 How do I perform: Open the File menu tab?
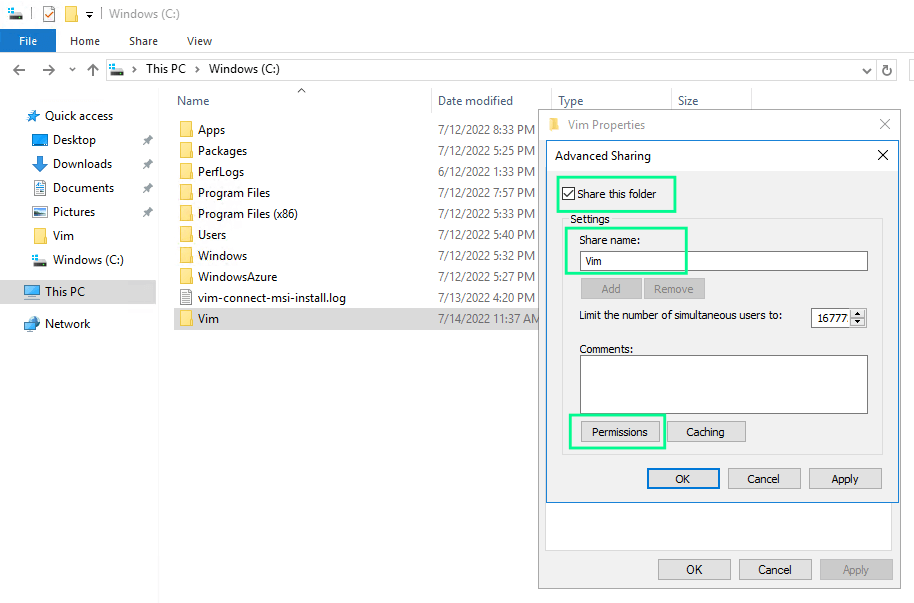click(28, 41)
